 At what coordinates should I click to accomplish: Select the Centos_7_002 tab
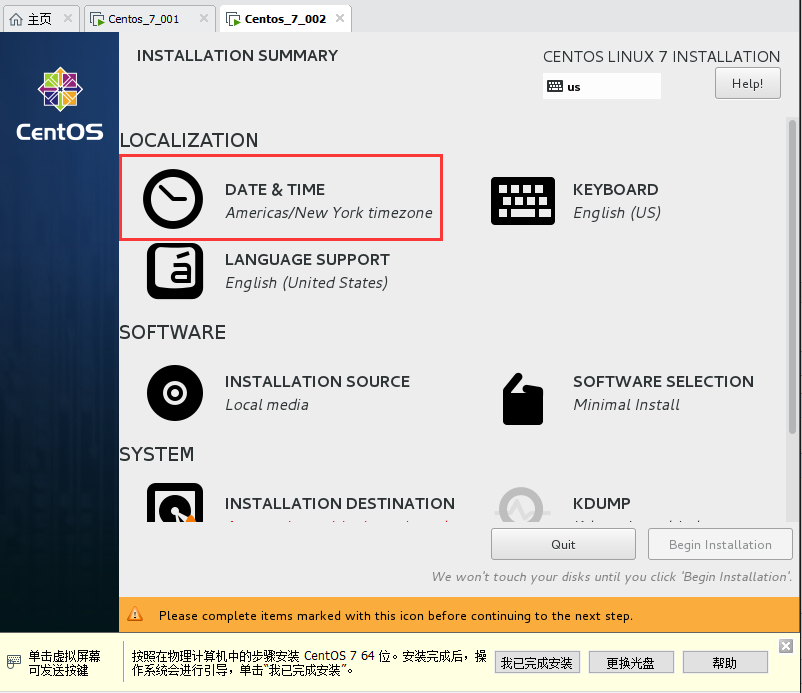click(x=285, y=19)
